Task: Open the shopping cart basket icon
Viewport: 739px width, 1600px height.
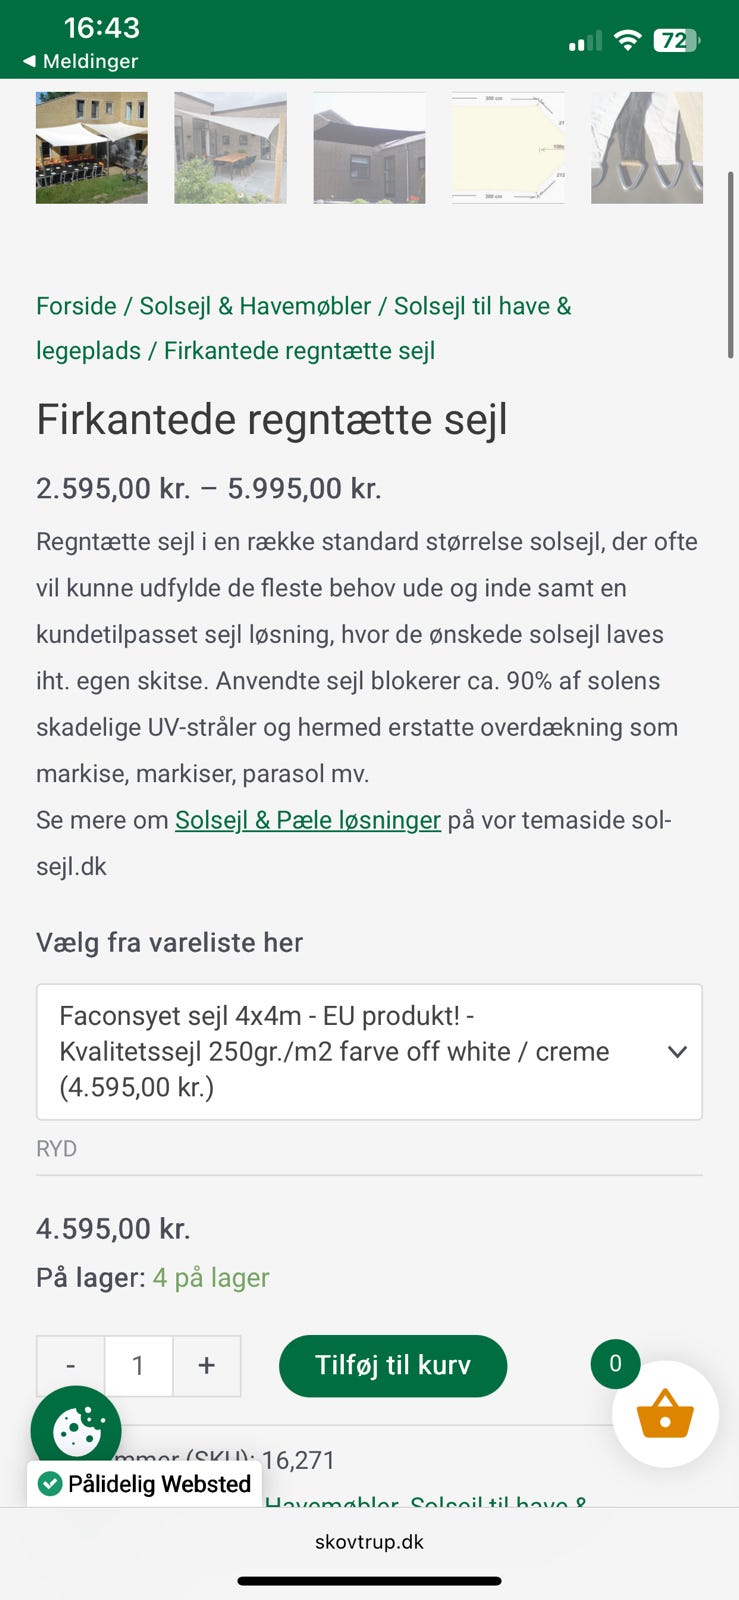Action: [x=665, y=1414]
